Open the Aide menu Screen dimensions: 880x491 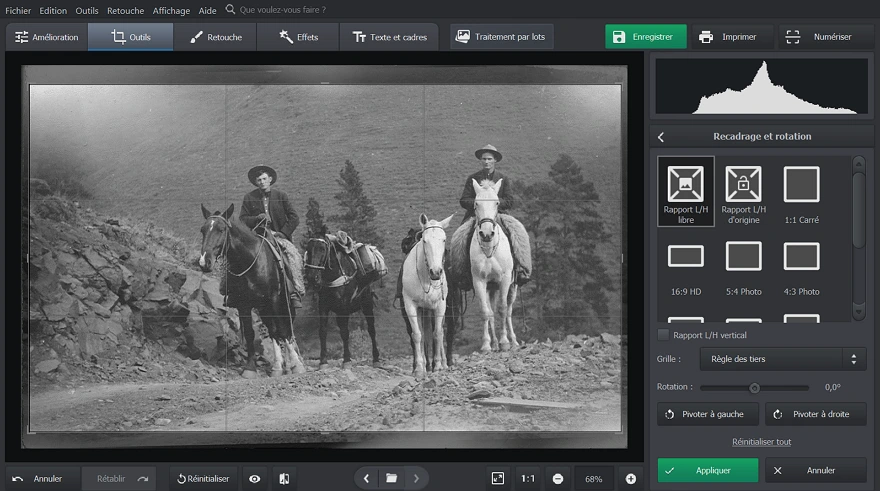point(207,10)
